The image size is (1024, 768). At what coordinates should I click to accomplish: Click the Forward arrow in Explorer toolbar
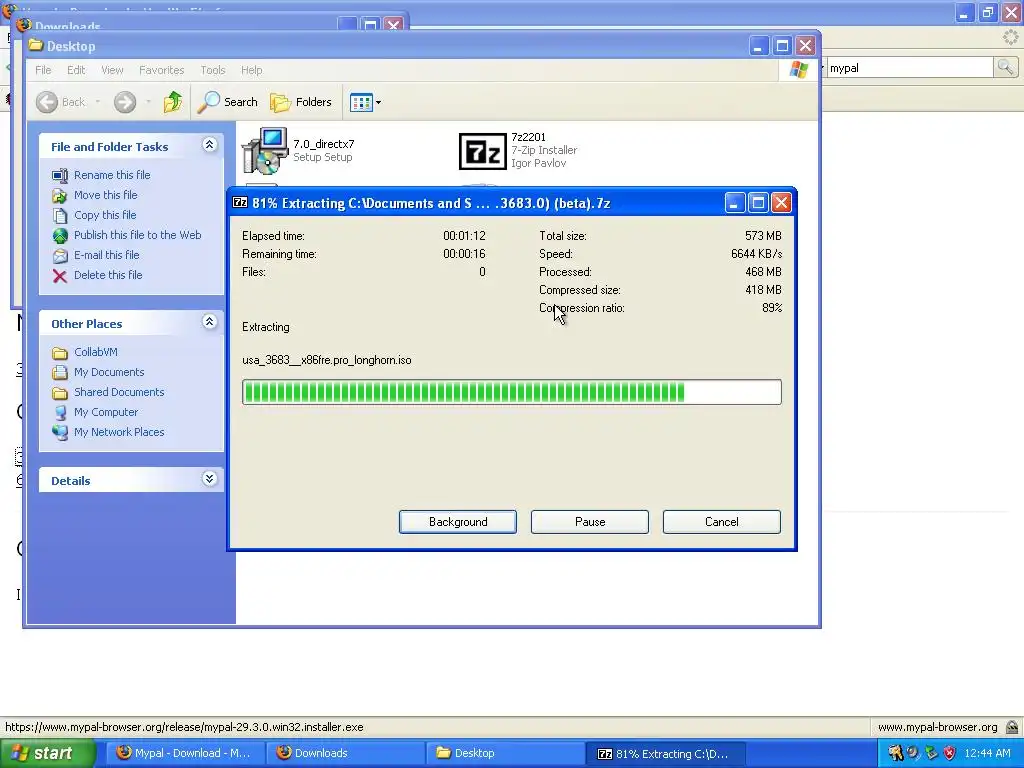point(125,102)
